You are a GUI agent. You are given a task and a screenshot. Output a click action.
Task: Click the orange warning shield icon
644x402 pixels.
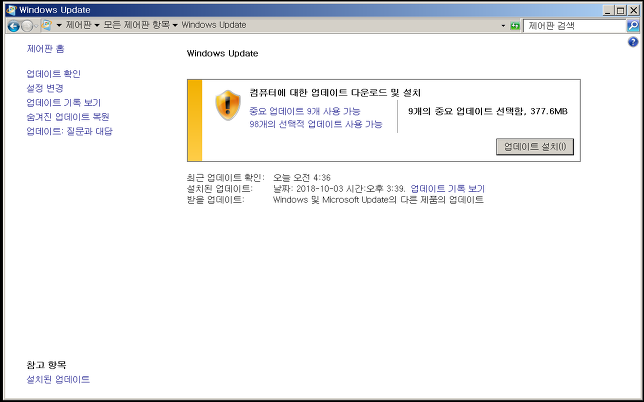tap(228, 106)
